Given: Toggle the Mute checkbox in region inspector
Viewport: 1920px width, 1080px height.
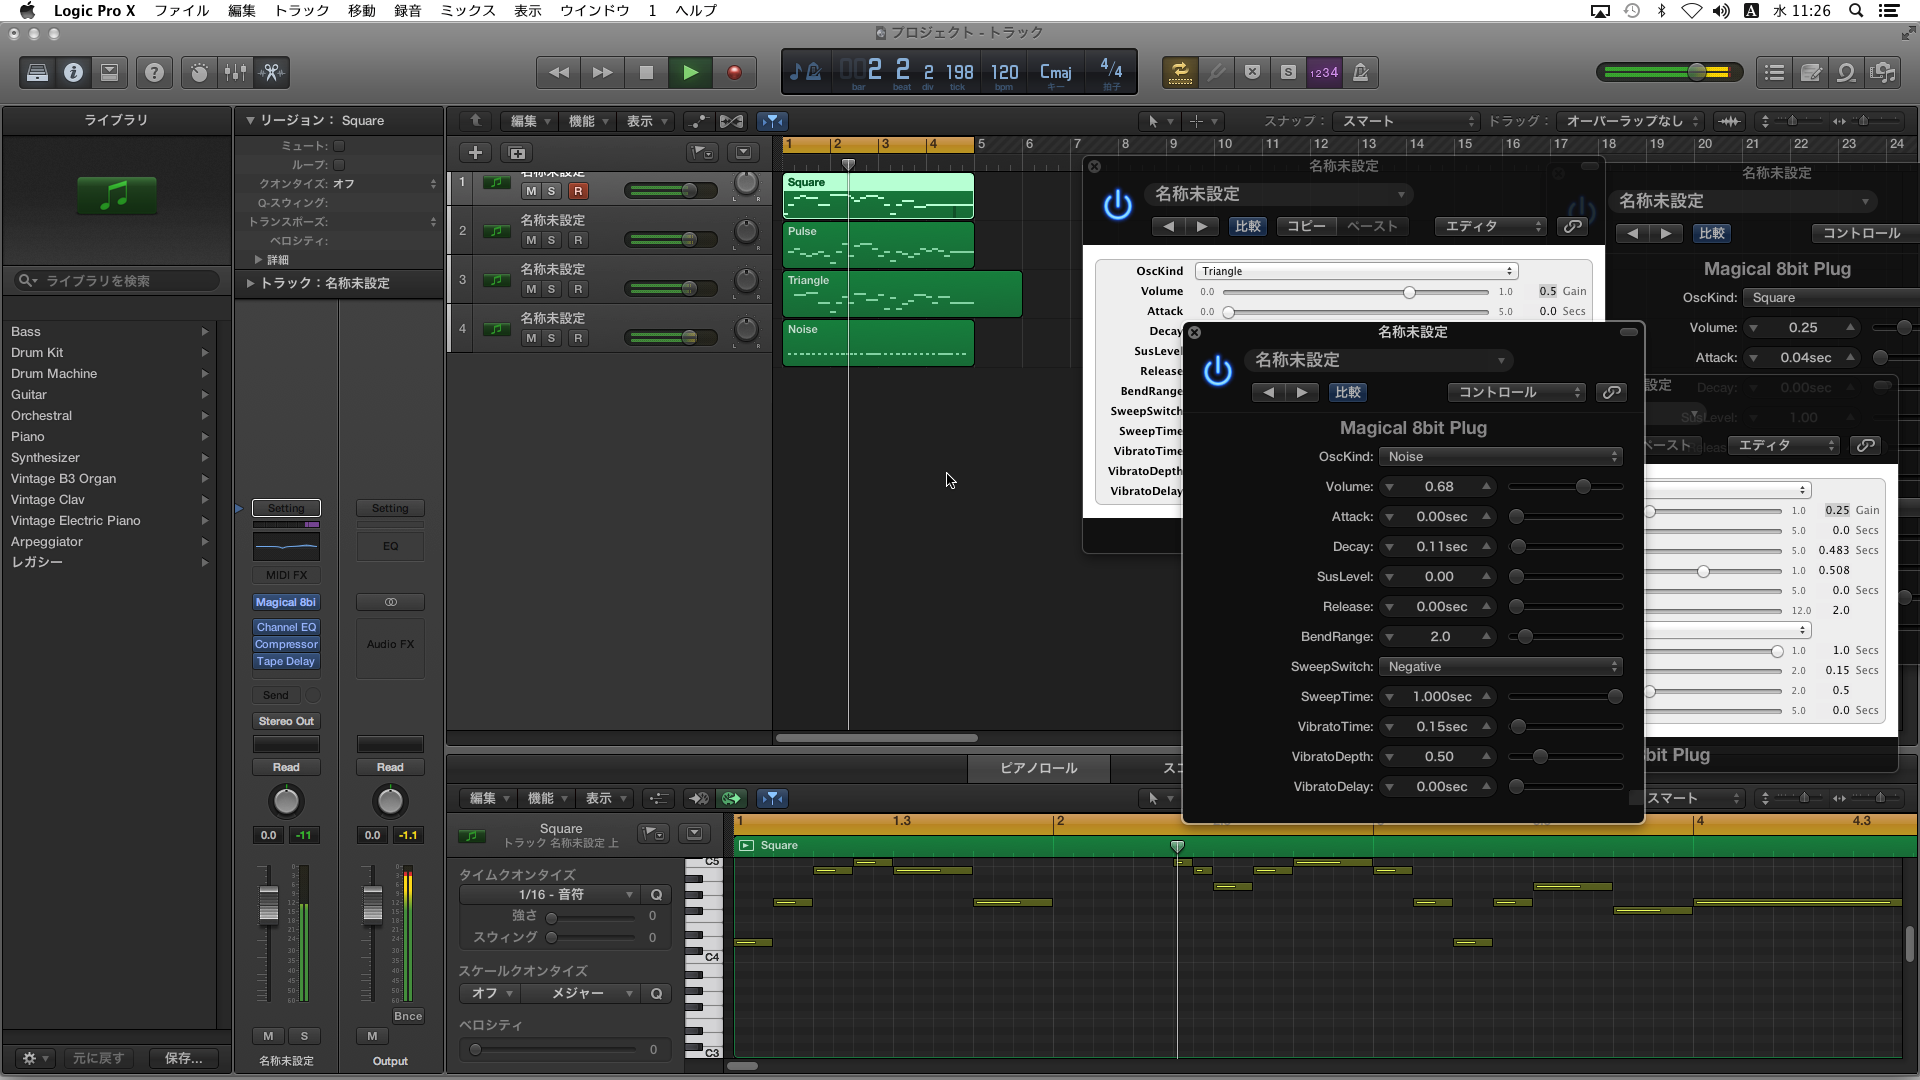Looking at the screenshot, I should (339, 146).
